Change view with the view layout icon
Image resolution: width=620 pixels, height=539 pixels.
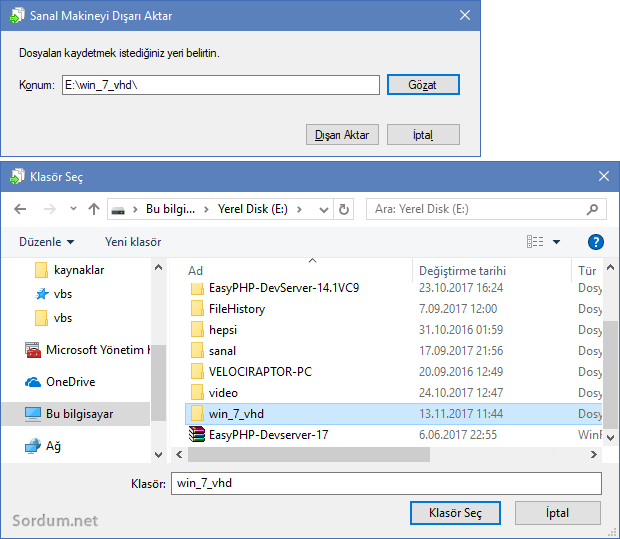(x=535, y=242)
